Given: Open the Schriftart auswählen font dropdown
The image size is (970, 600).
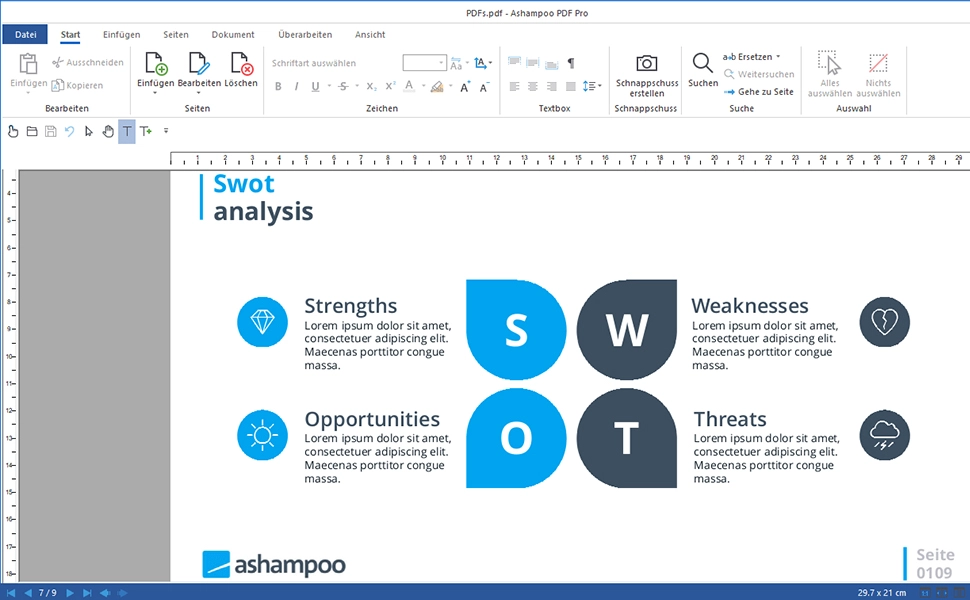Looking at the screenshot, I should (315, 62).
